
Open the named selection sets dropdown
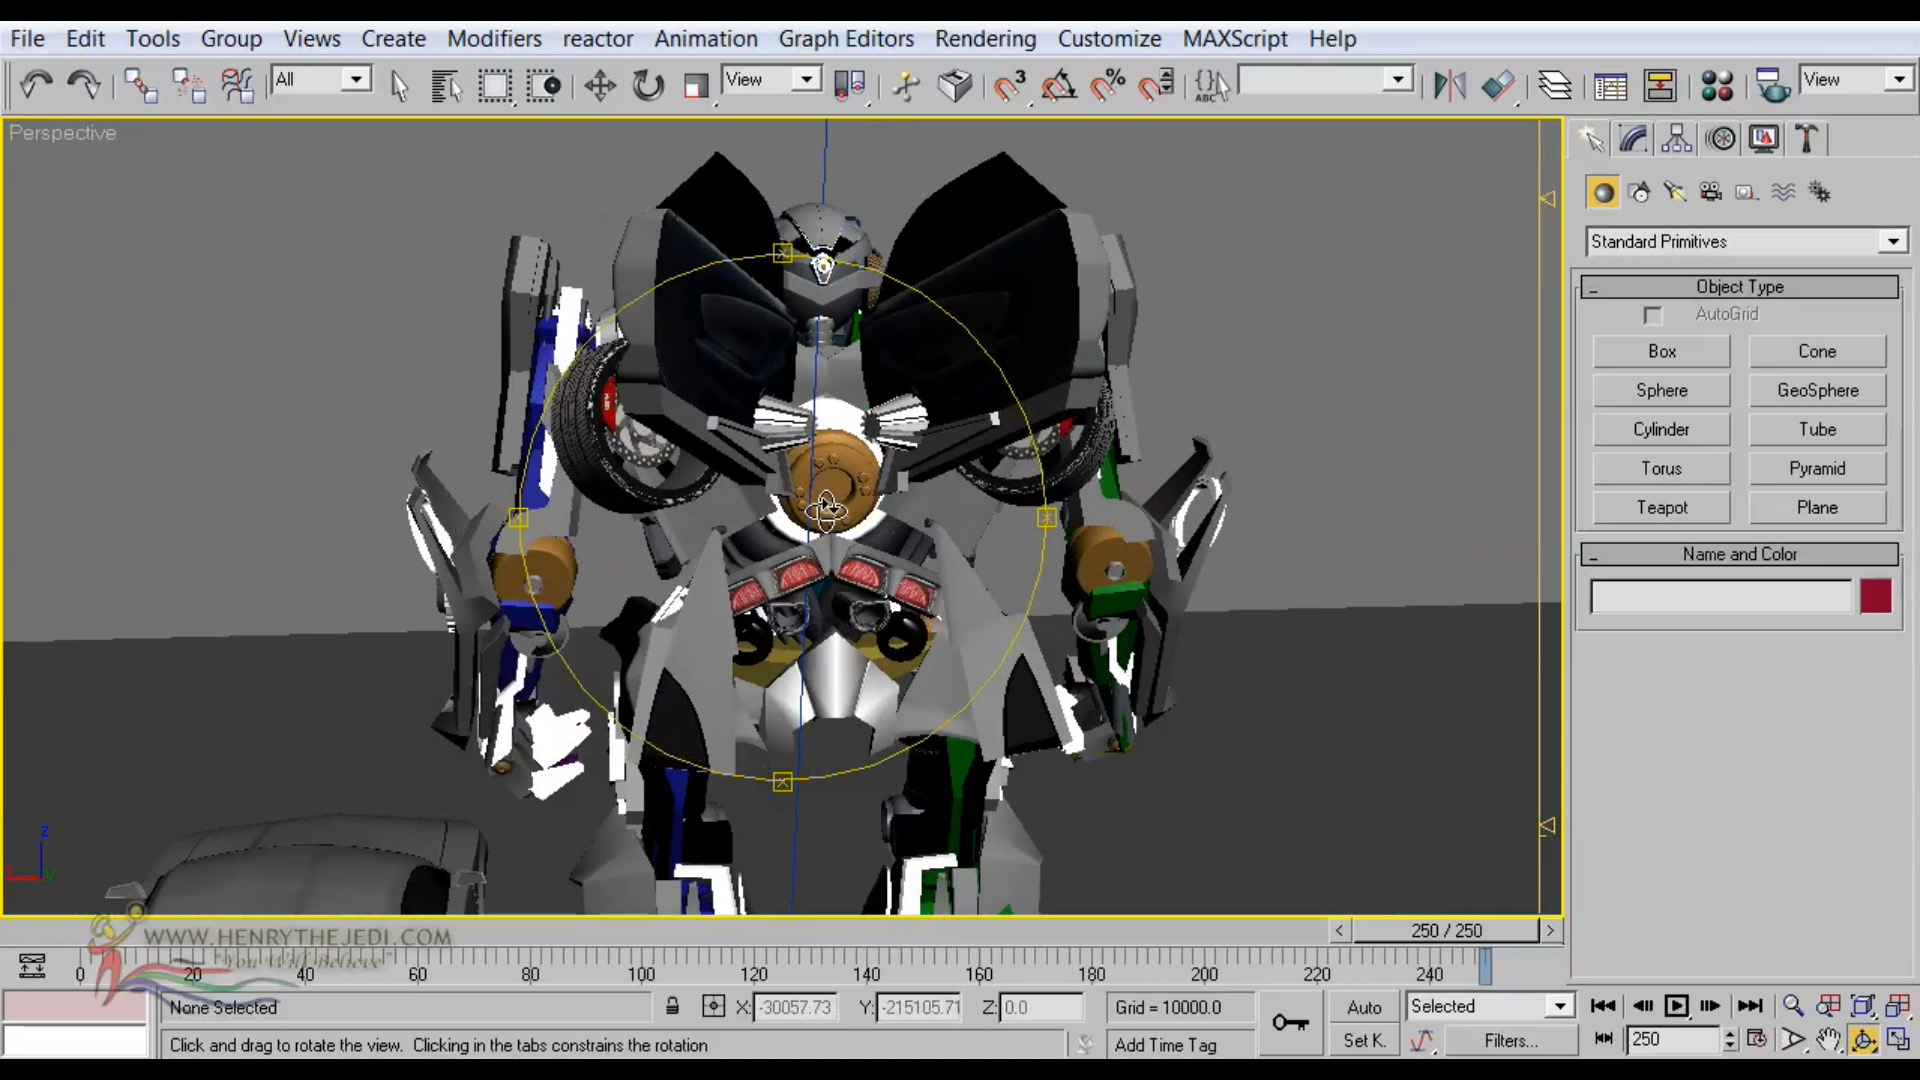tap(1326, 80)
